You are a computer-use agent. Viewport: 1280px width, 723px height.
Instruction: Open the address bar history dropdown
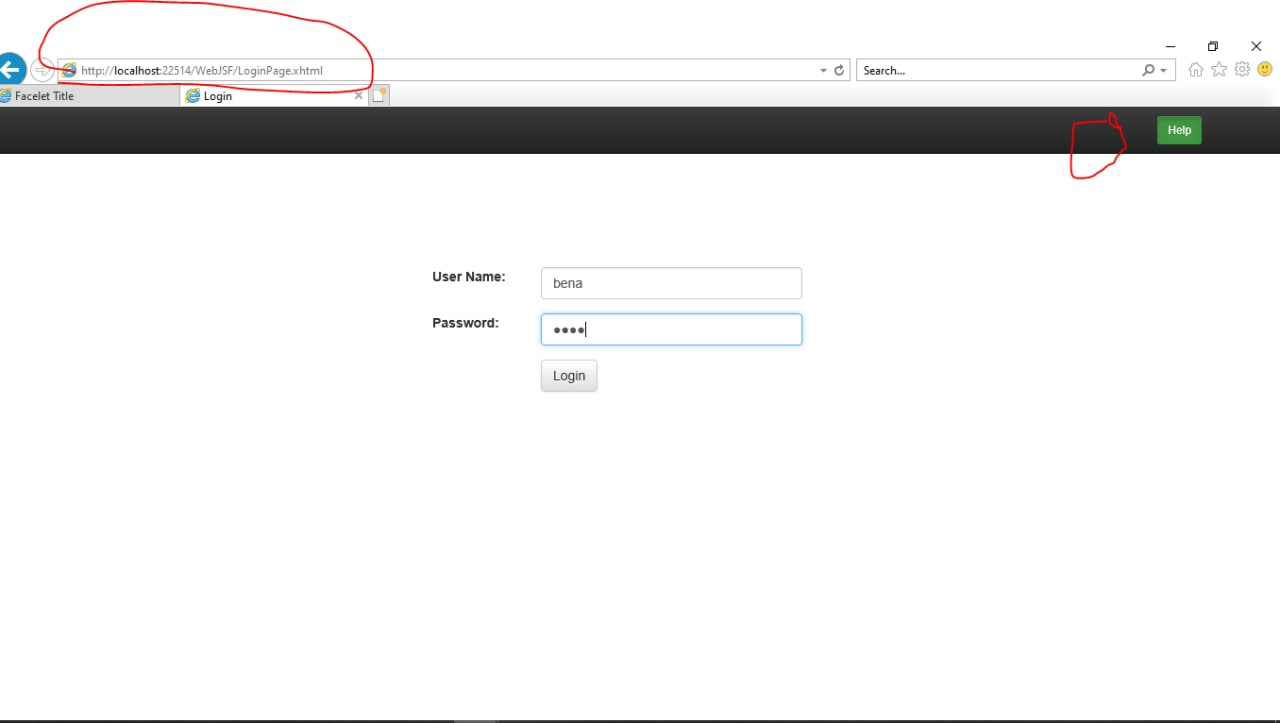tap(822, 70)
